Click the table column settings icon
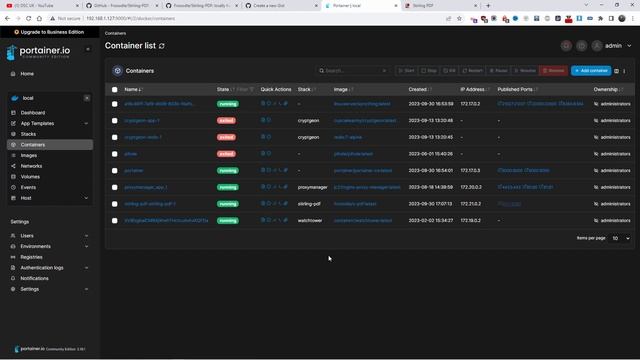Viewport: 640px width, 360px height. click(616, 71)
